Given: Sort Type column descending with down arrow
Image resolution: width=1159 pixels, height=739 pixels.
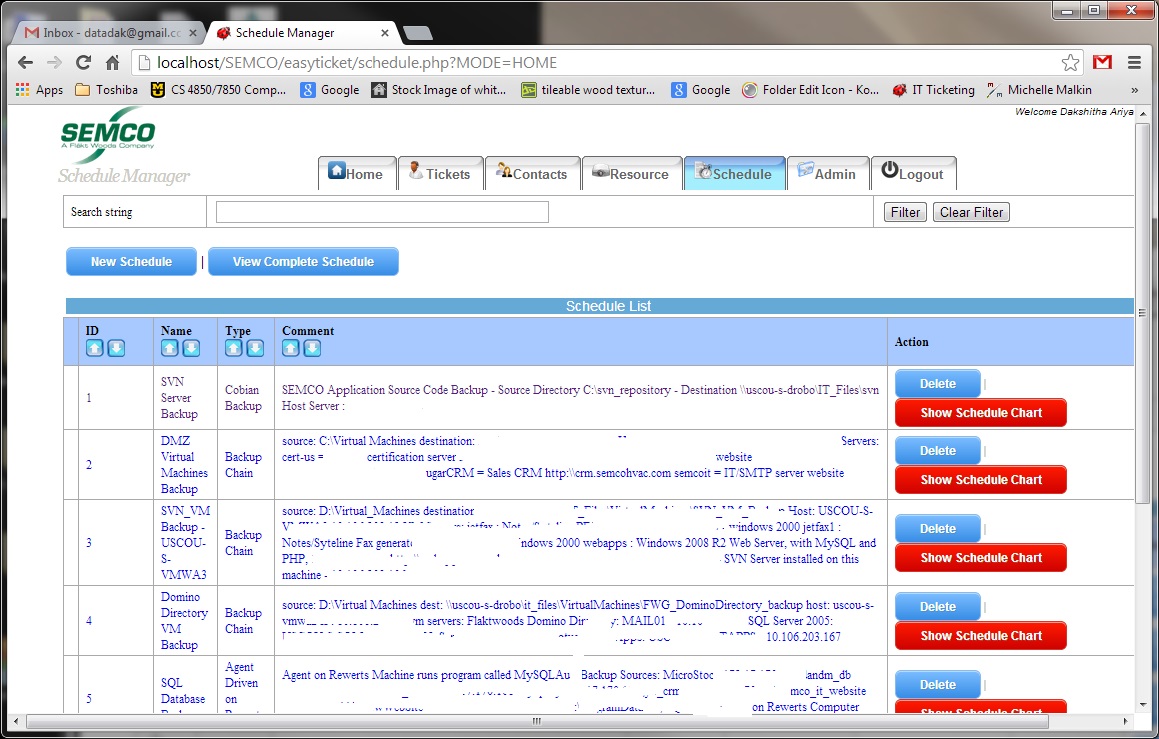Looking at the screenshot, I should (x=255, y=348).
